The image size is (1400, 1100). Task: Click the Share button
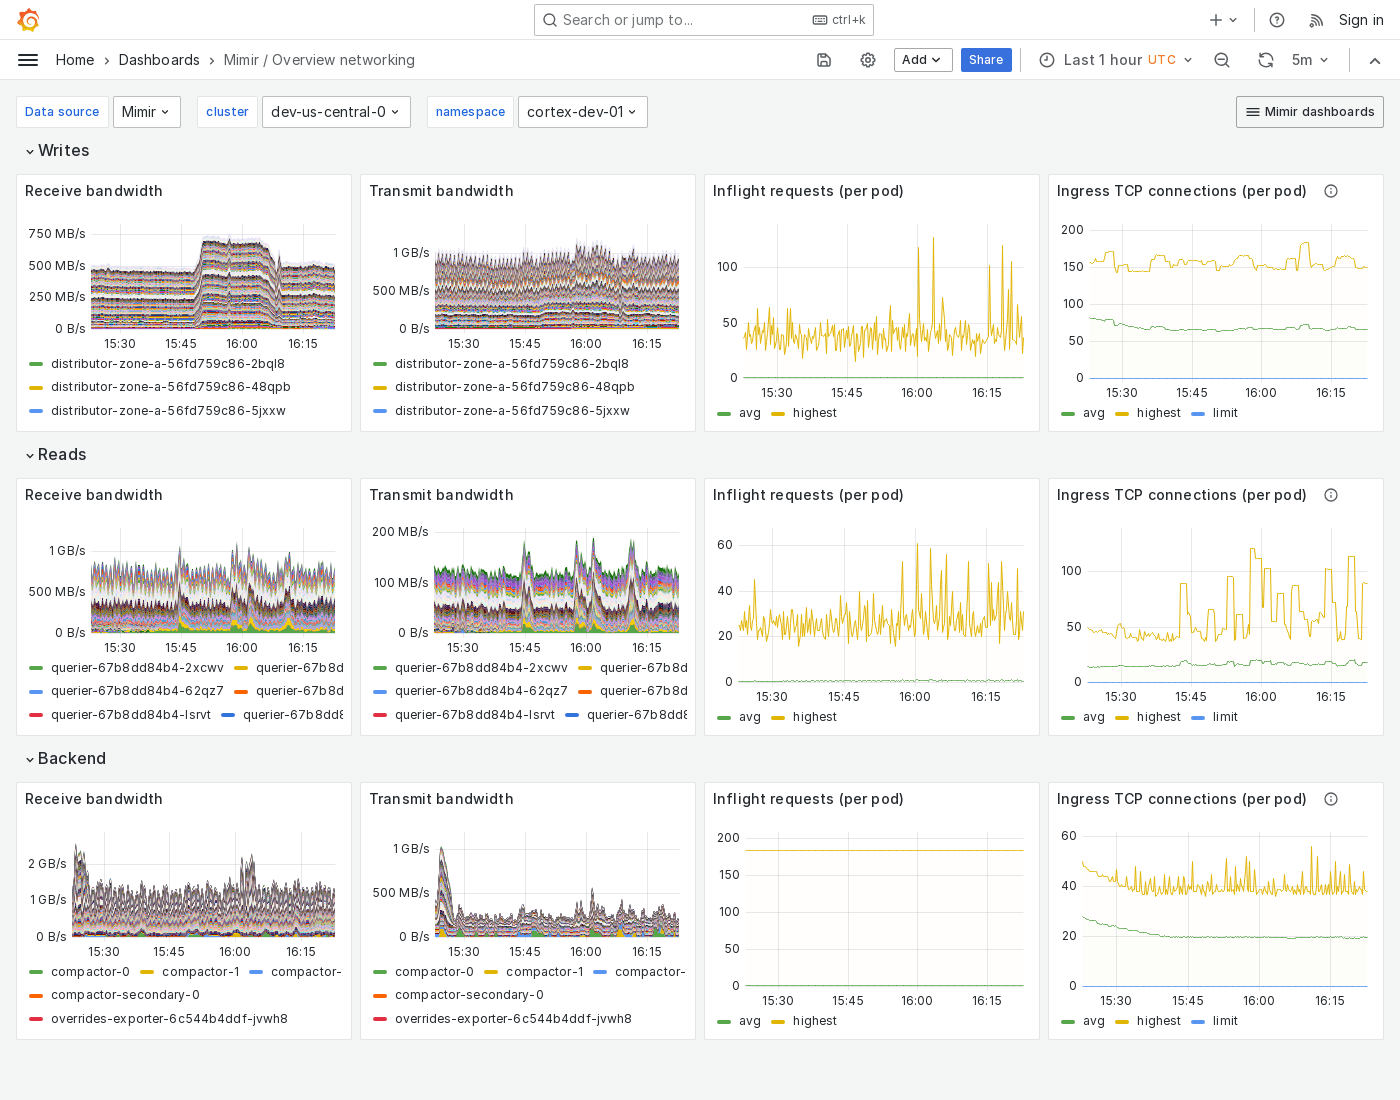coord(986,60)
